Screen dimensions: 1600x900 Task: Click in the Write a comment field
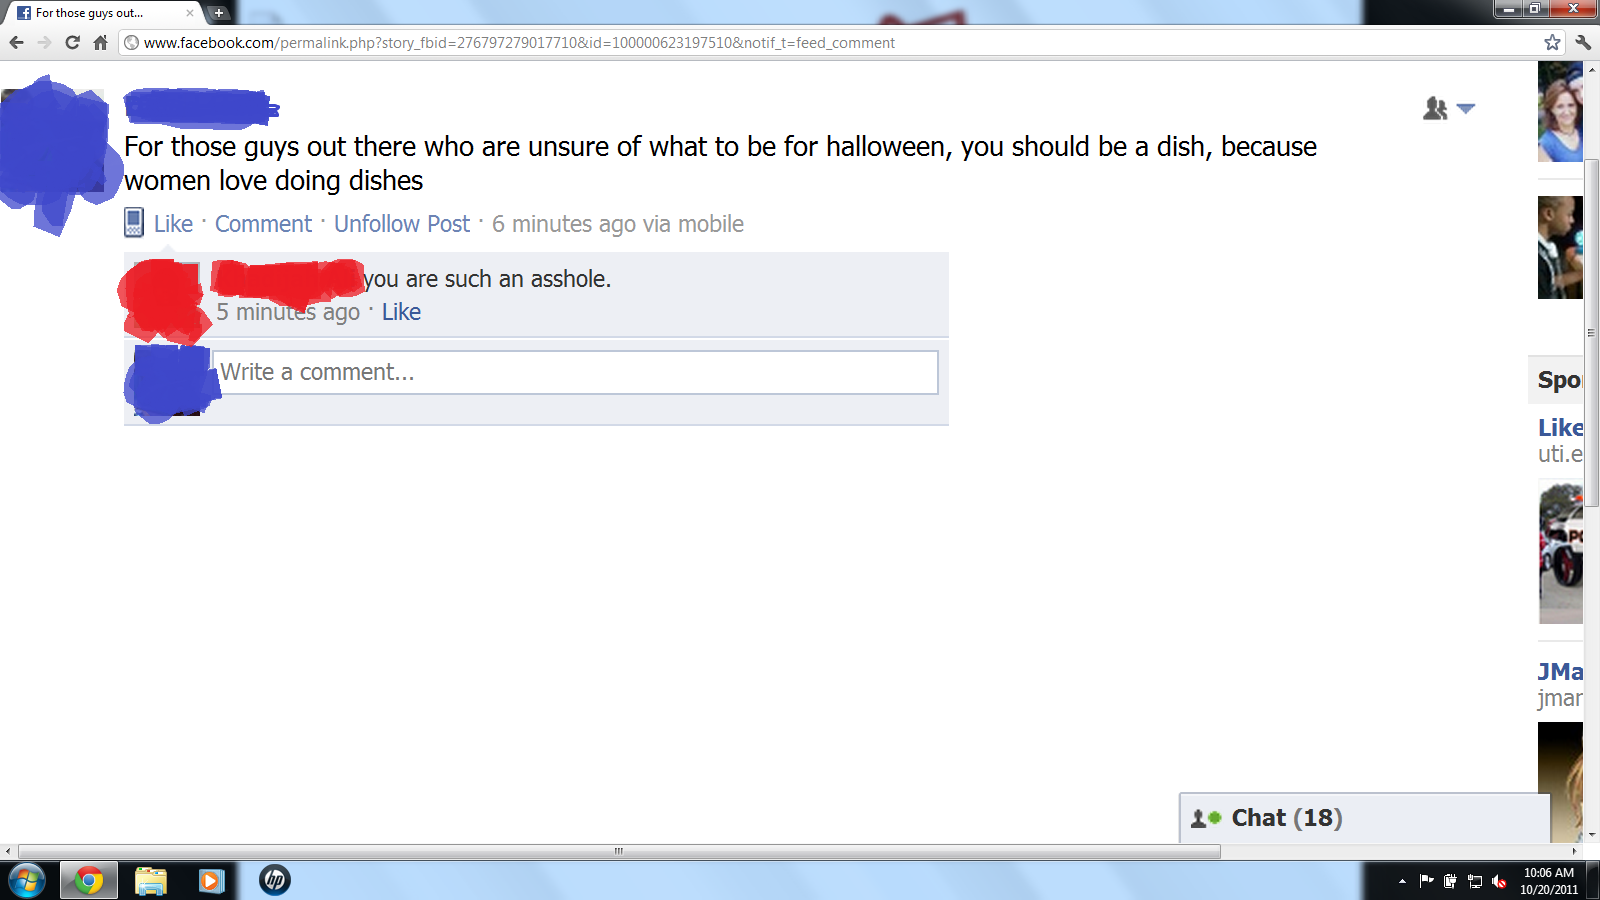pyautogui.click(x=575, y=372)
